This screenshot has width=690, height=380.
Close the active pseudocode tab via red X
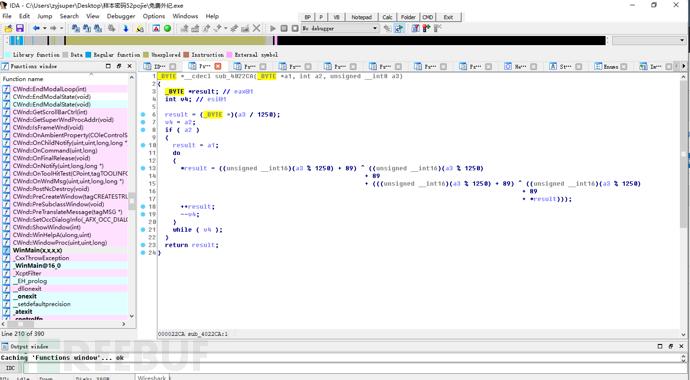click(218, 66)
